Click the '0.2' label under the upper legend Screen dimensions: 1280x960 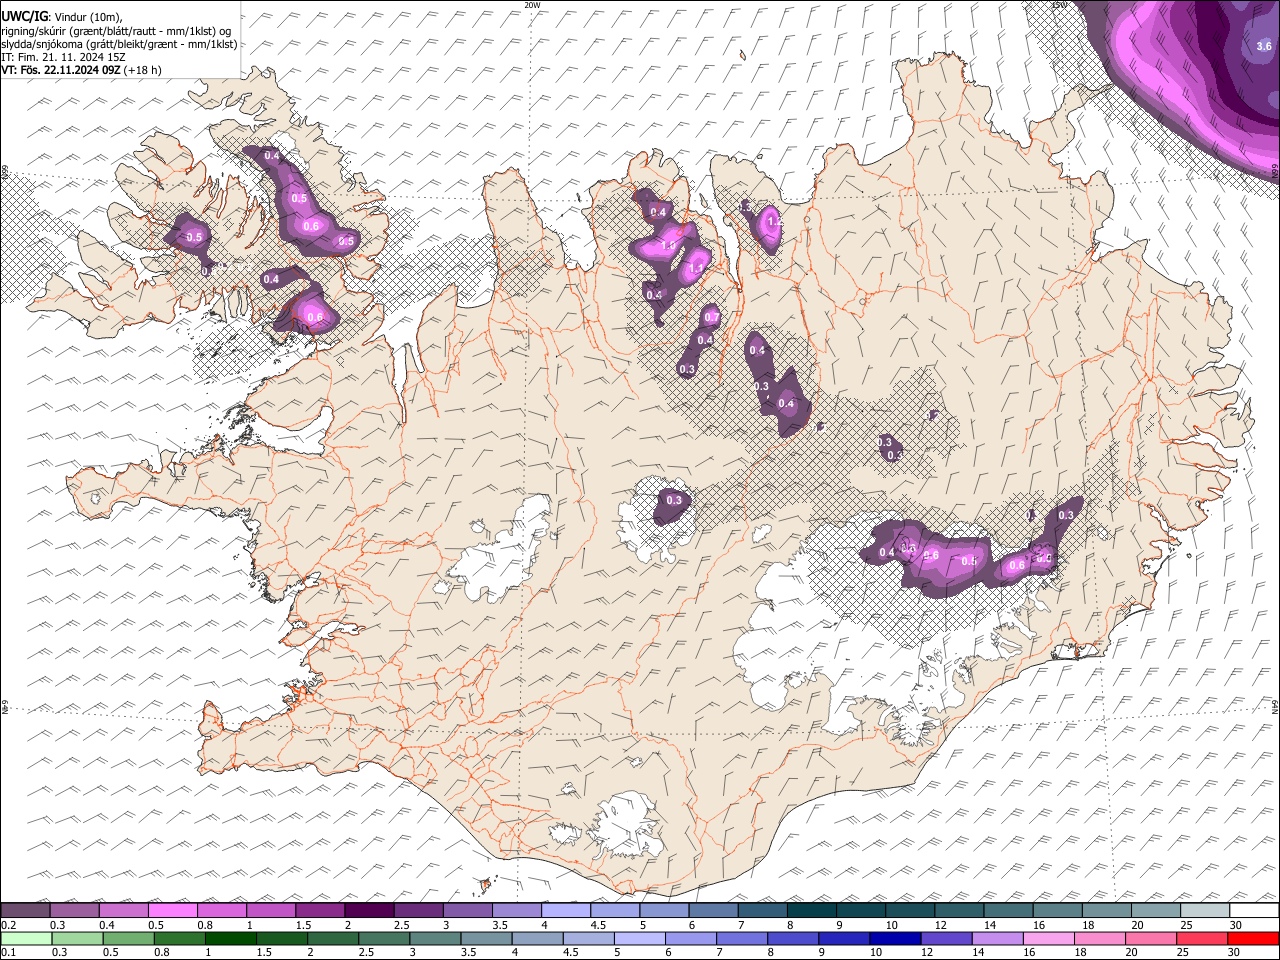tap(9, 925)
